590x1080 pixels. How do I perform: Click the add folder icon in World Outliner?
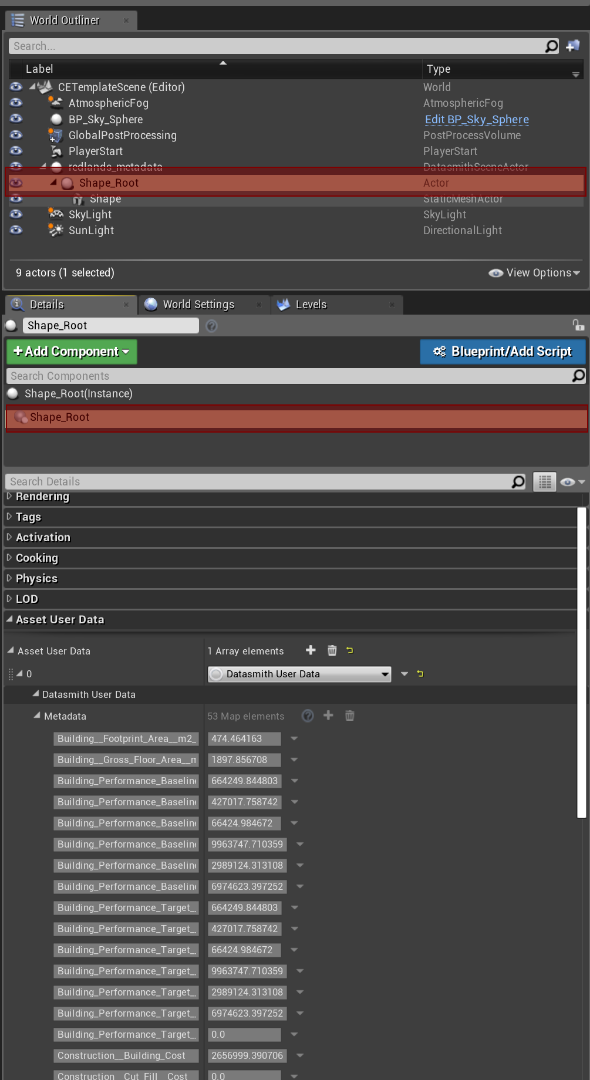[x=572, y=46]
